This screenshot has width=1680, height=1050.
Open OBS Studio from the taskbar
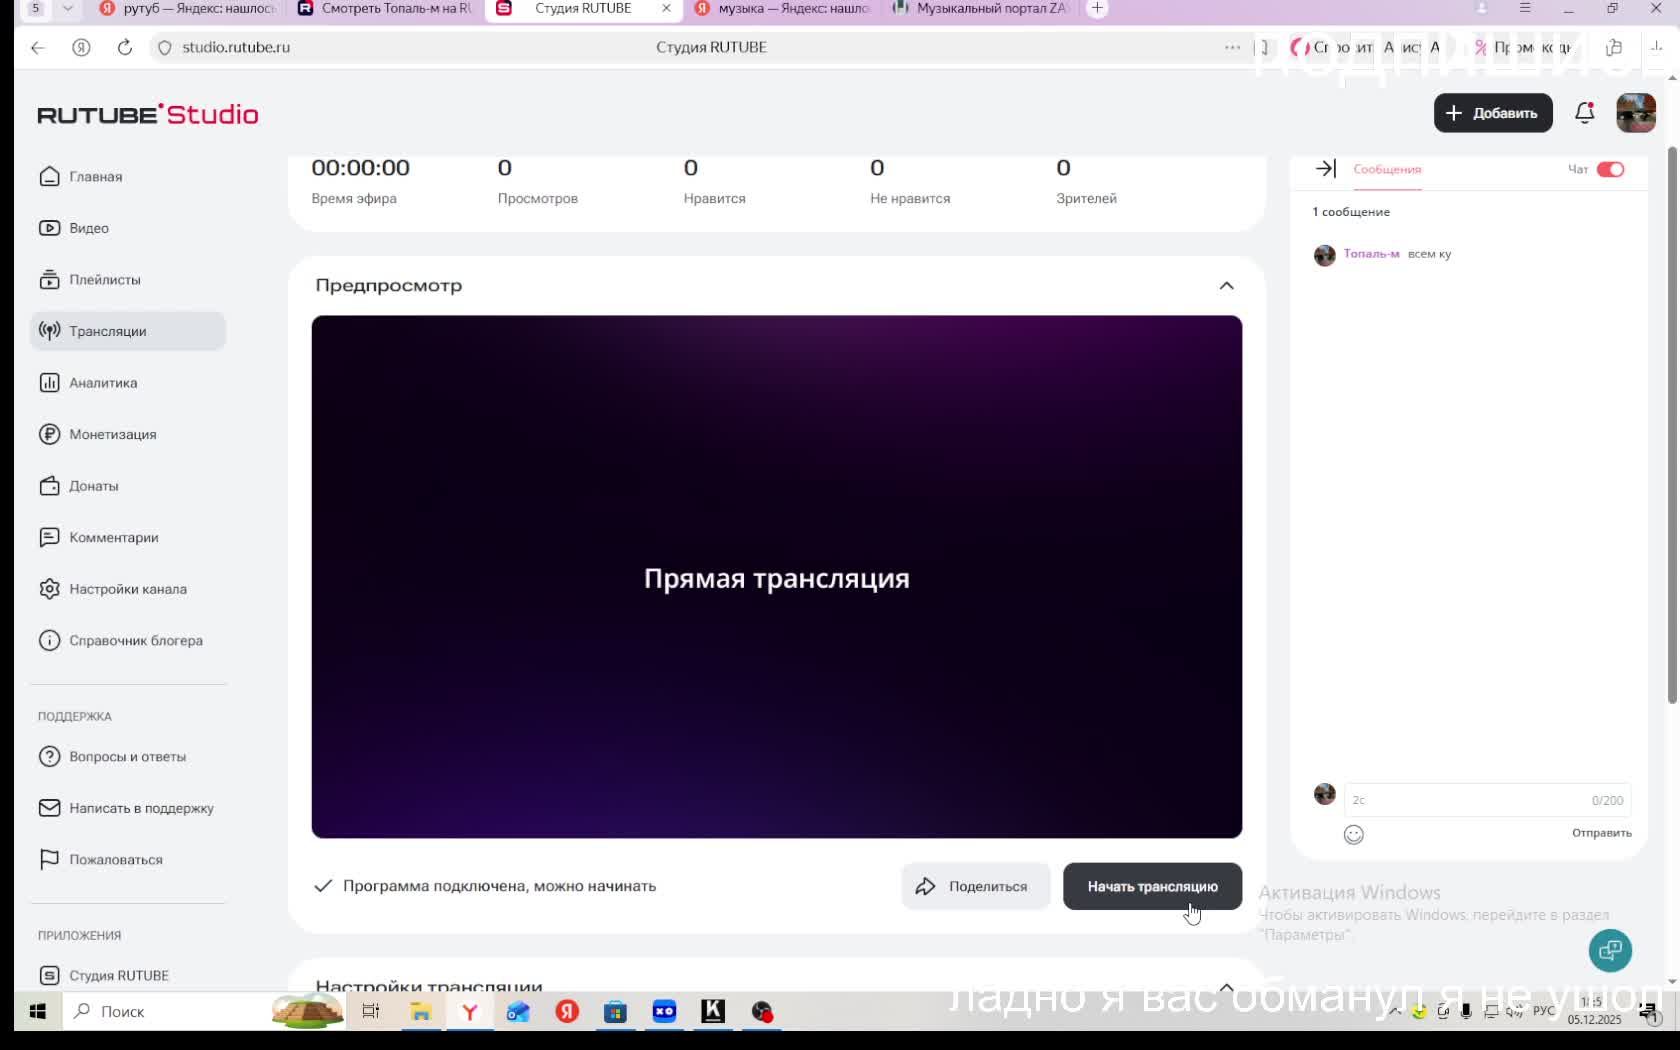[762, 1012]
